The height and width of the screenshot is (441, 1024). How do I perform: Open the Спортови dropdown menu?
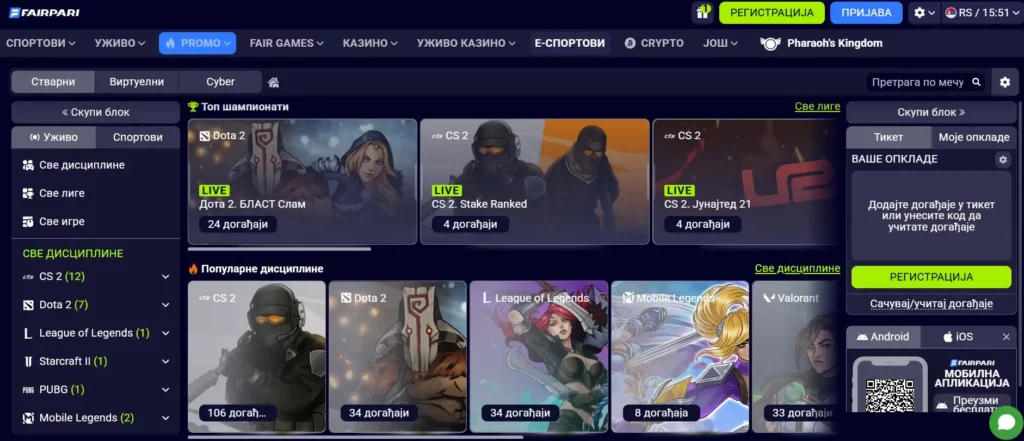pyautogui.click(x=41, y=43)
